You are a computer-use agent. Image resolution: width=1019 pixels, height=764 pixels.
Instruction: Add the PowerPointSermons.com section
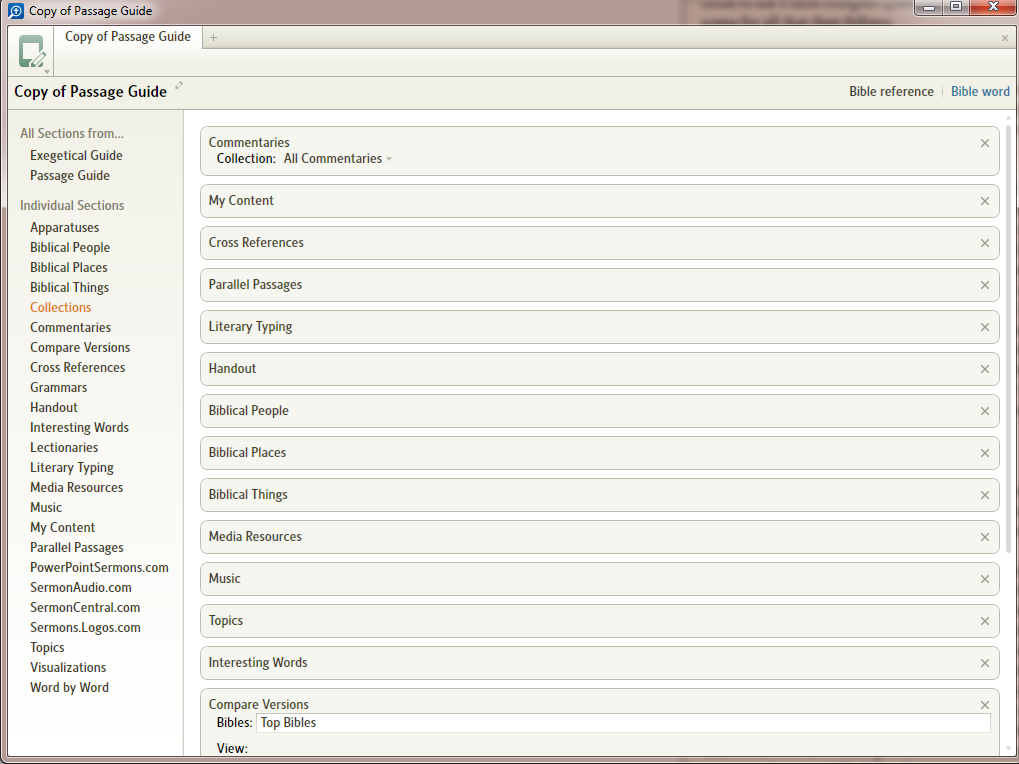[99, 567]
